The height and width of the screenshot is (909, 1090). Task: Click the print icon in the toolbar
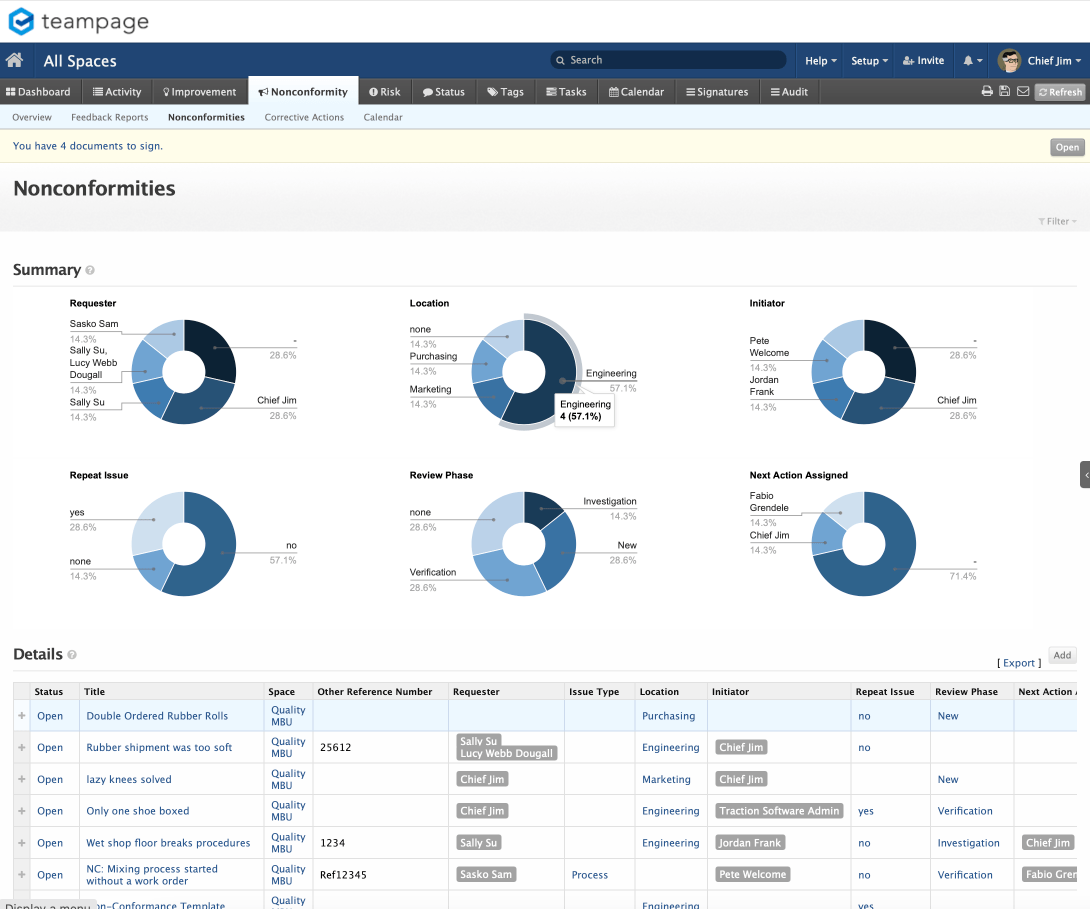tap(987, 92)
